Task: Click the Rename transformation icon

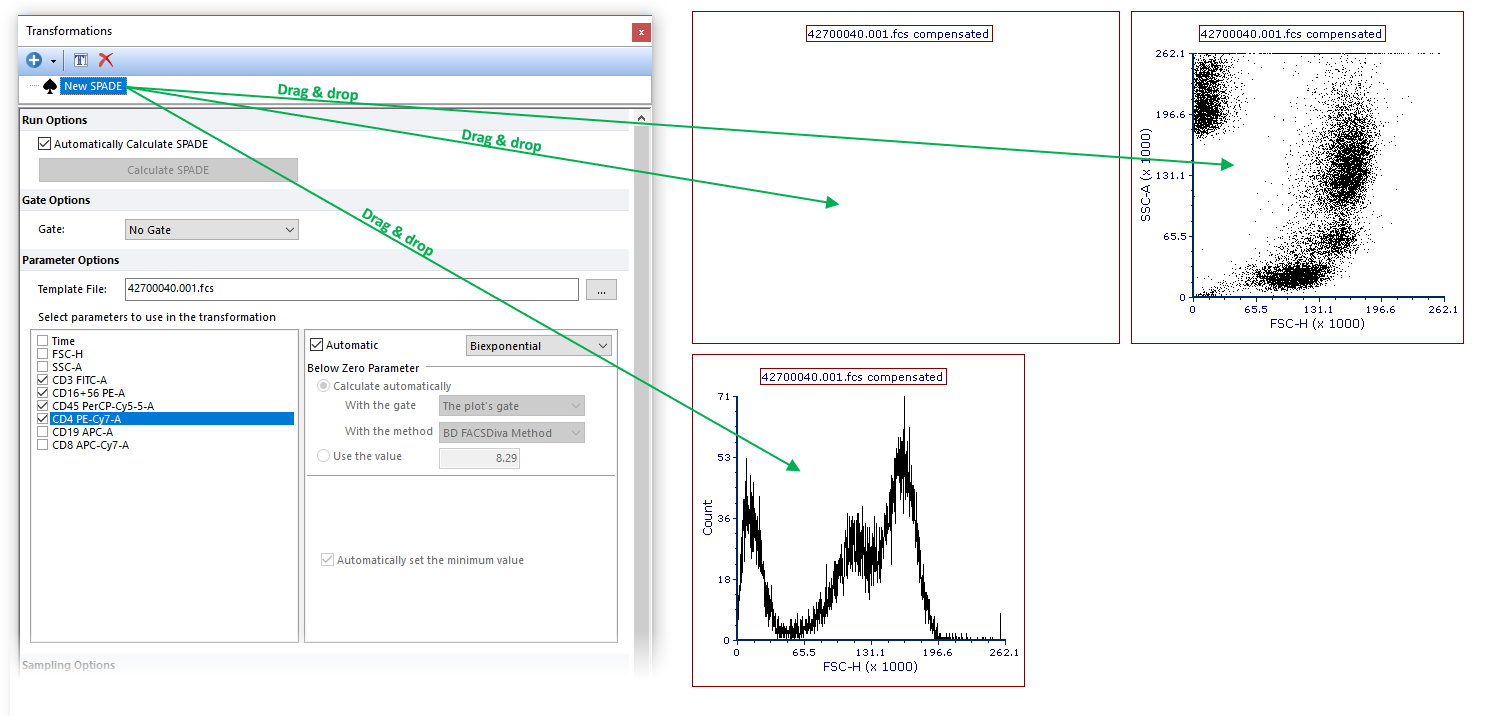Action: [x=81, y=60]
